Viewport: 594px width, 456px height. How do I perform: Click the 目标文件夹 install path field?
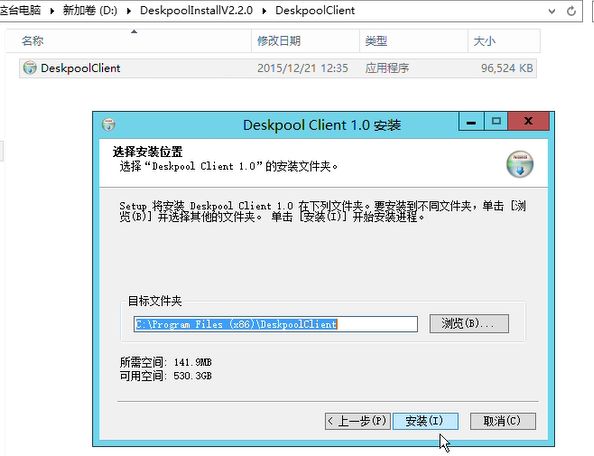(276, 324)
